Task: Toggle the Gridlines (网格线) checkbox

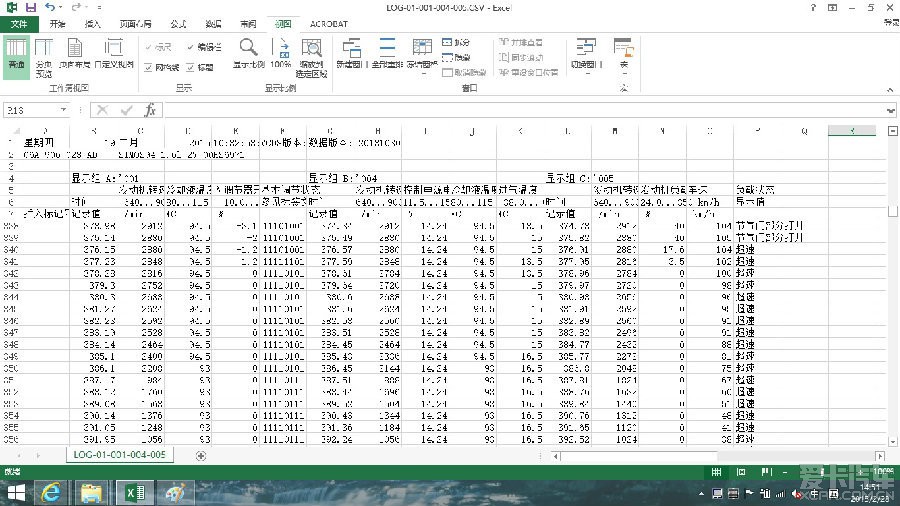Action: pos(162,68)
